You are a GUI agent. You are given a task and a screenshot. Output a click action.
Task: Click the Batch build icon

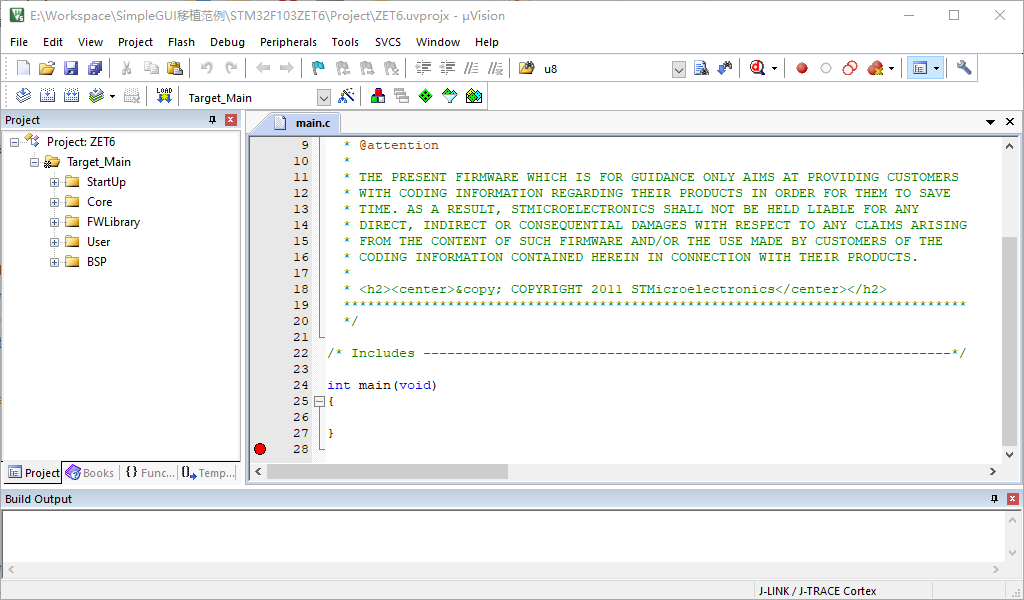point(96,97)
